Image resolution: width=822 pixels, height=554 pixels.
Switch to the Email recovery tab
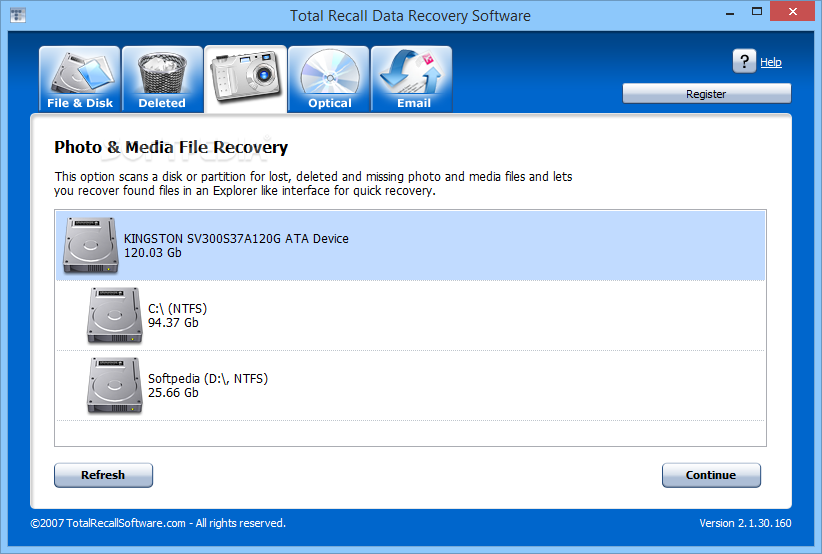click(412, 79)
